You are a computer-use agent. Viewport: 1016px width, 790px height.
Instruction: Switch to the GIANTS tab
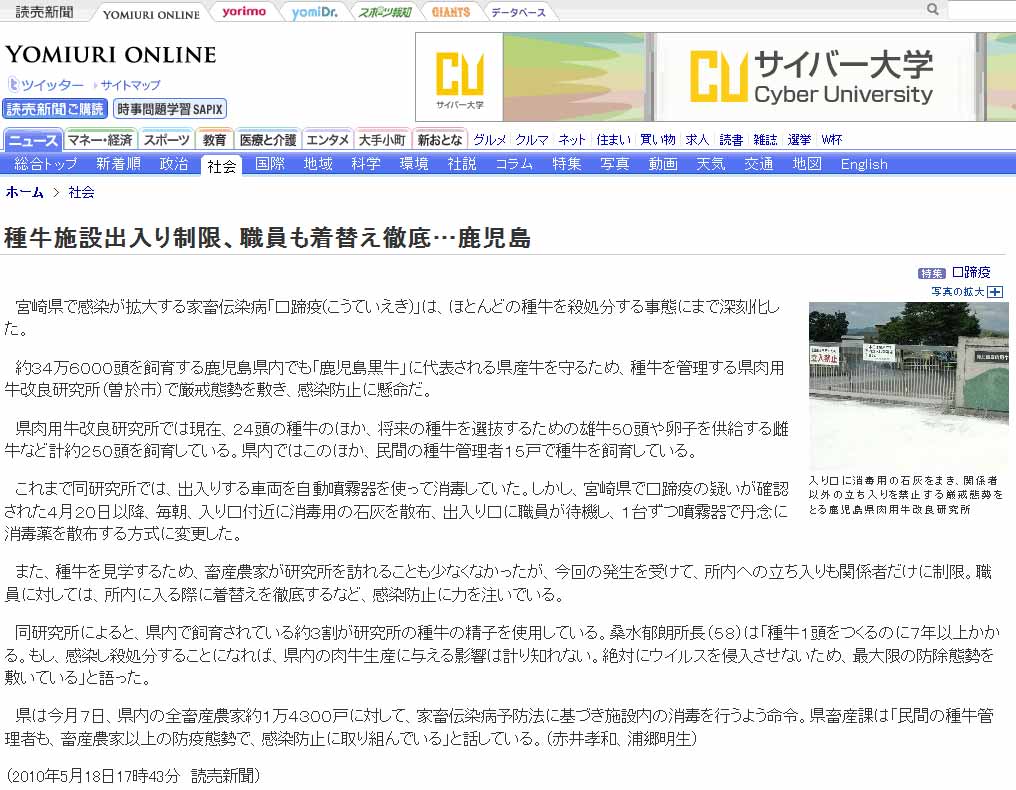452,12
